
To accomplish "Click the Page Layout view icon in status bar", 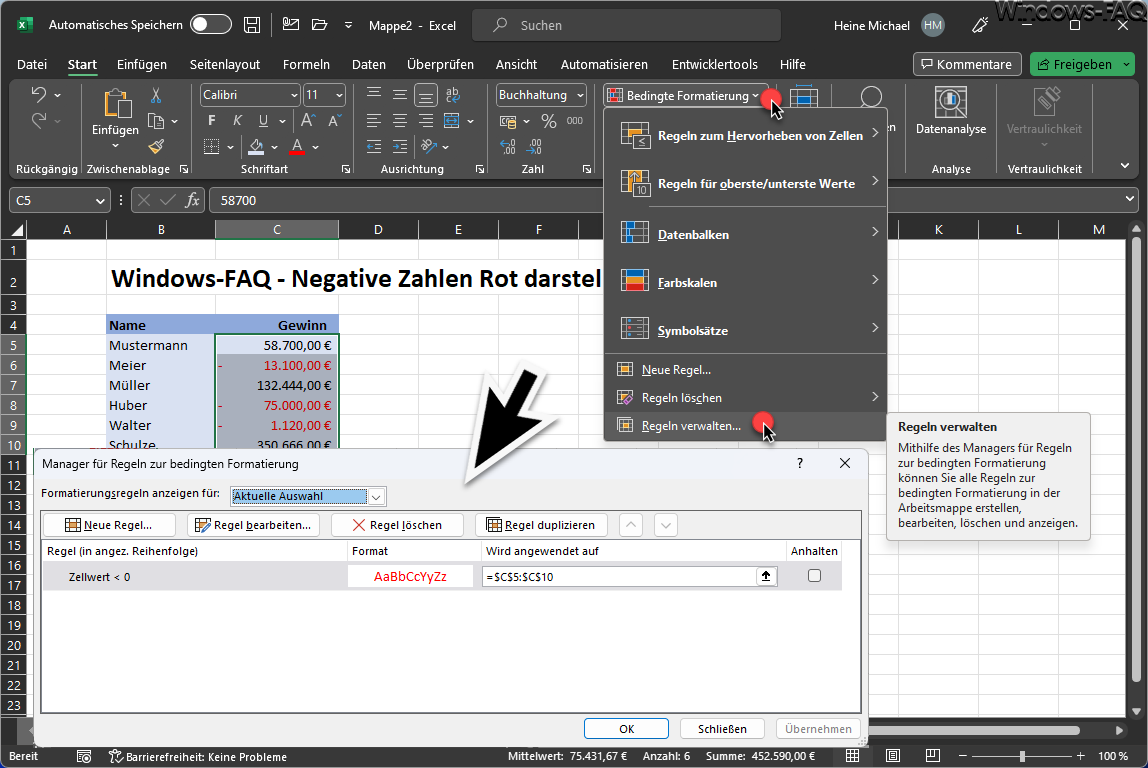I will (x=892, y=756).
